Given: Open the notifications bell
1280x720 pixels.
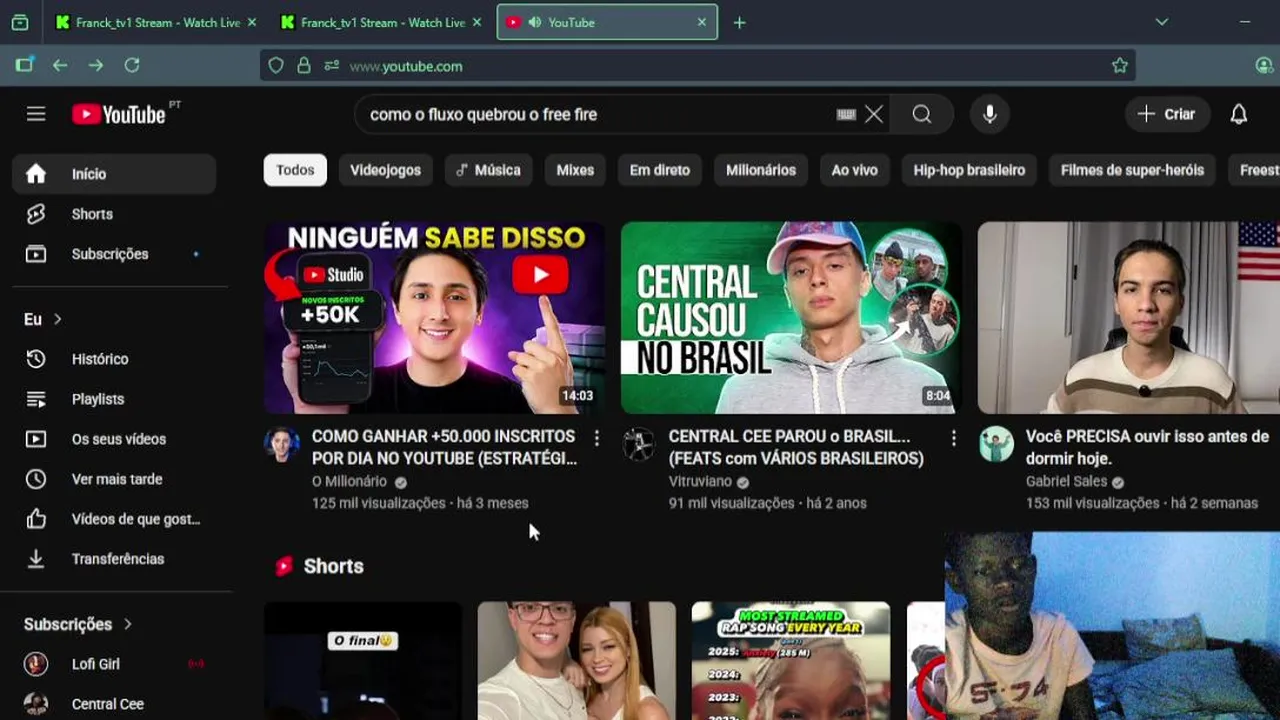Looking at the screenshot, I should [x=1239, y=114].
